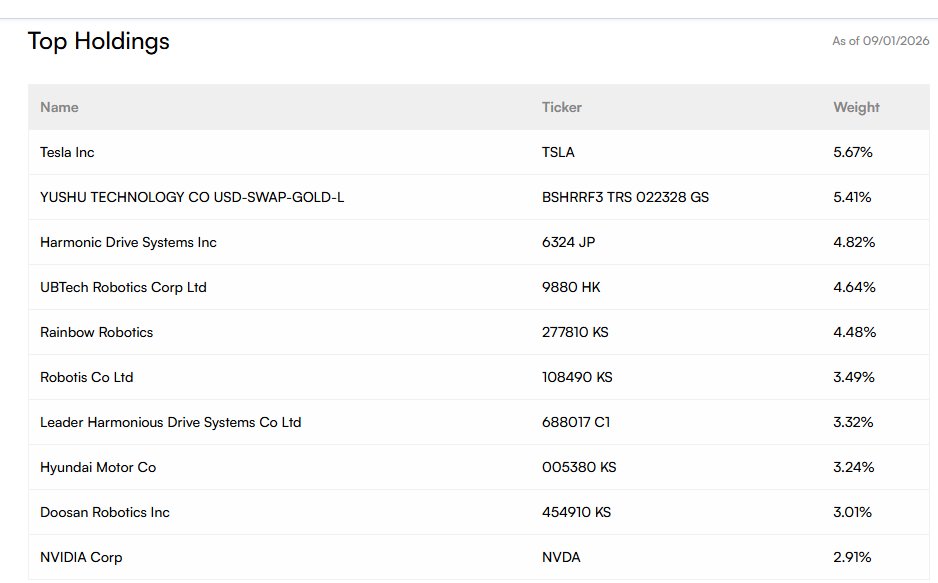
Task: Click the 454910 KS ticker
Action: (577, 512)
